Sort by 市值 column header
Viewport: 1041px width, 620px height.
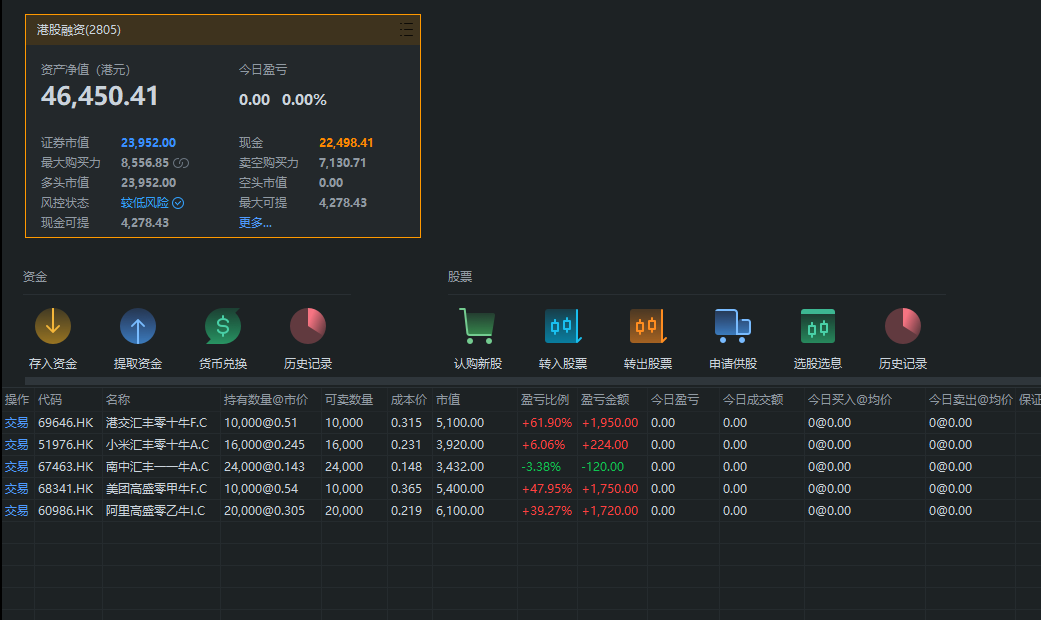pyautogui.click(x=448, y=400)
